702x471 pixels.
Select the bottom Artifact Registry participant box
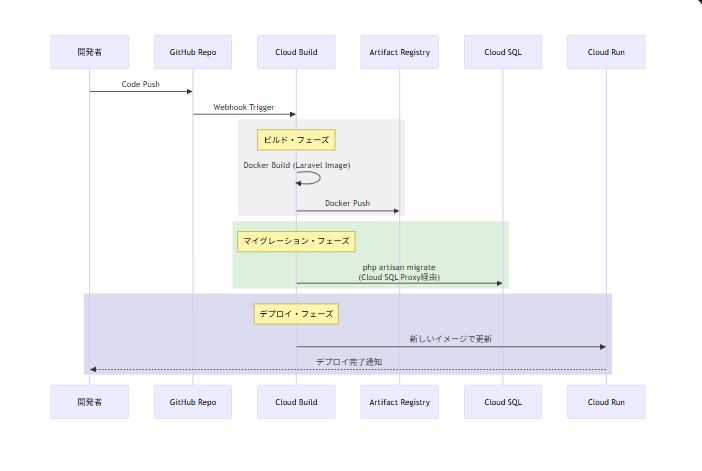coord(399,402)
